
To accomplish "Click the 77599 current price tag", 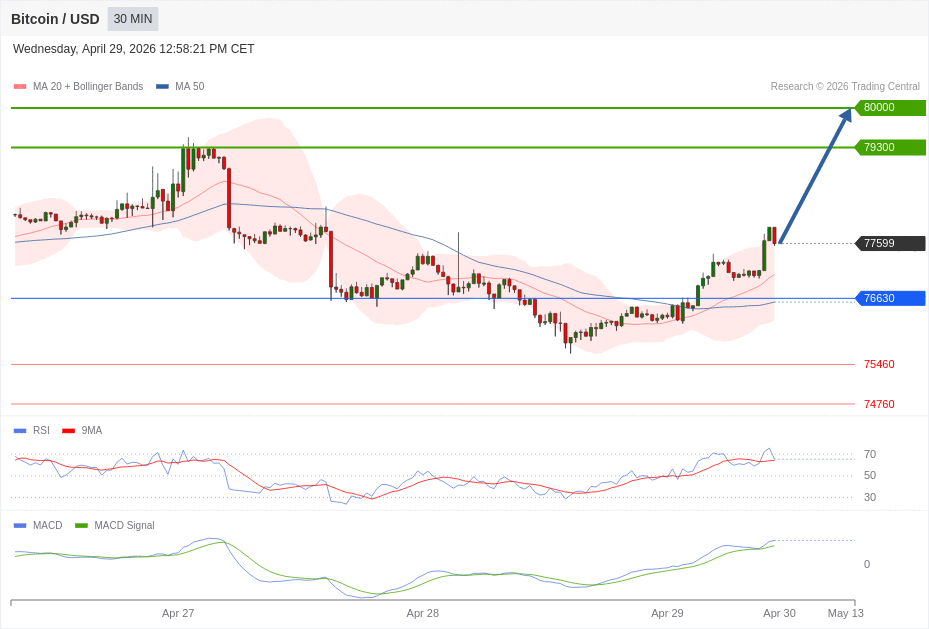I will [x=890, y=243].
